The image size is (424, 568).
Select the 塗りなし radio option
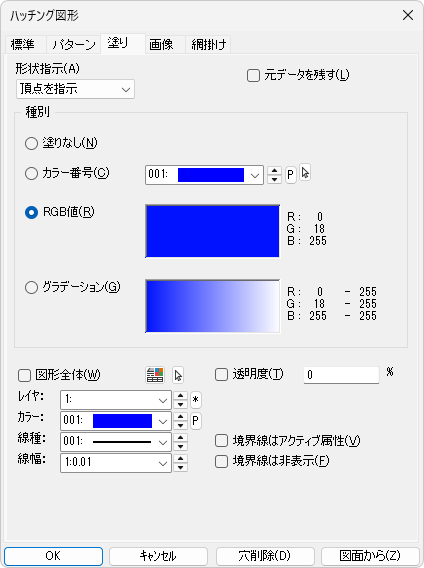click(x=32, y=143)
